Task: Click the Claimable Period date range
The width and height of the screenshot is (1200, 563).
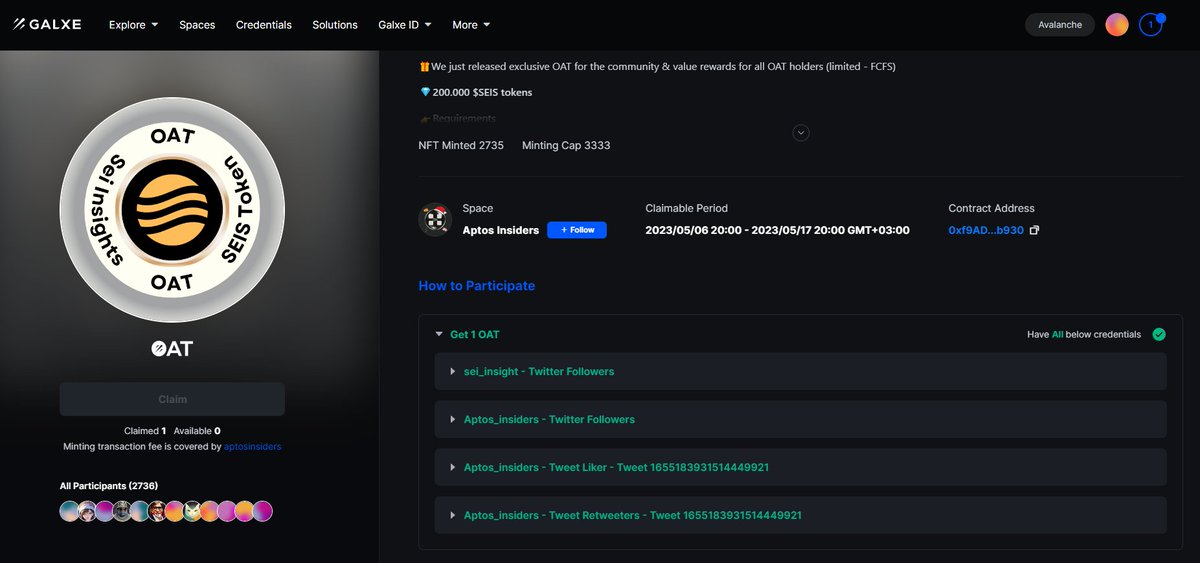Action: [x=778, y=230]
